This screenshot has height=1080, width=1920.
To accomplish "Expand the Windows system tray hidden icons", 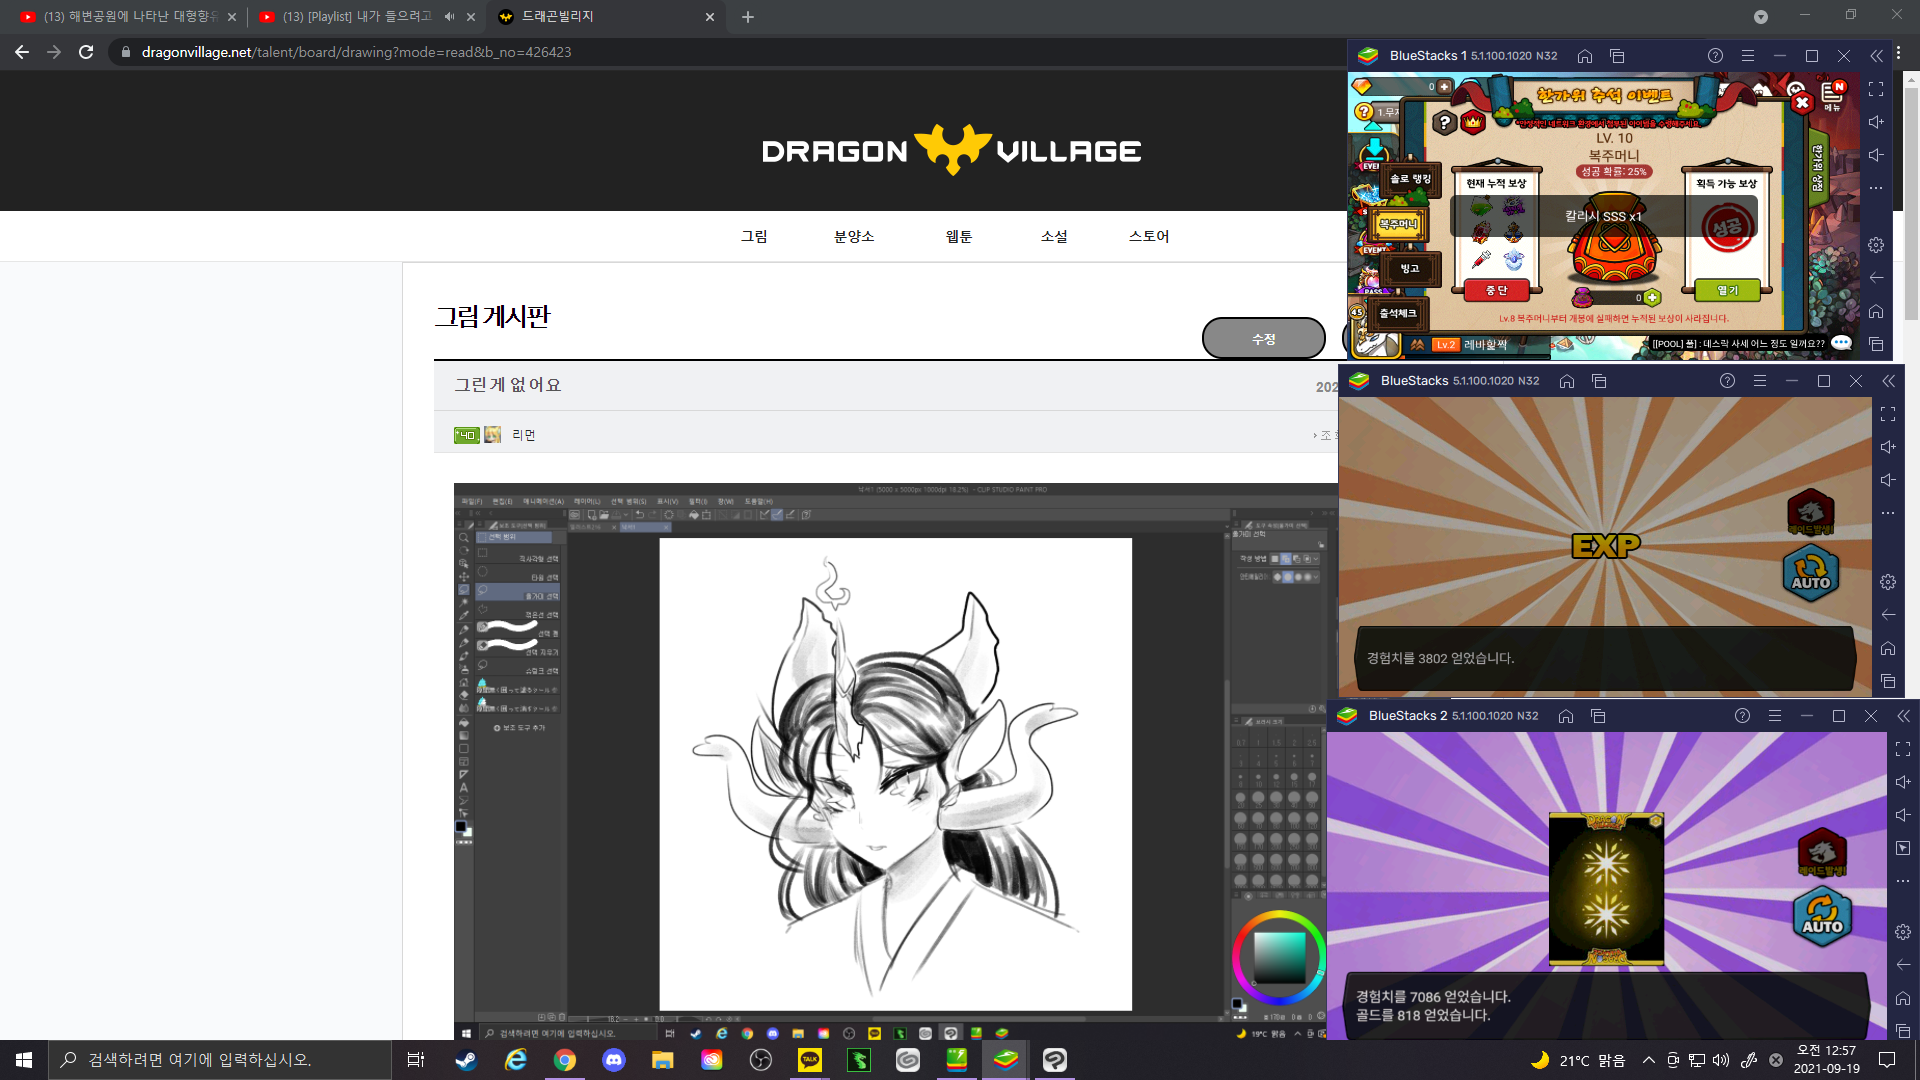I will click(1648, 1060).
